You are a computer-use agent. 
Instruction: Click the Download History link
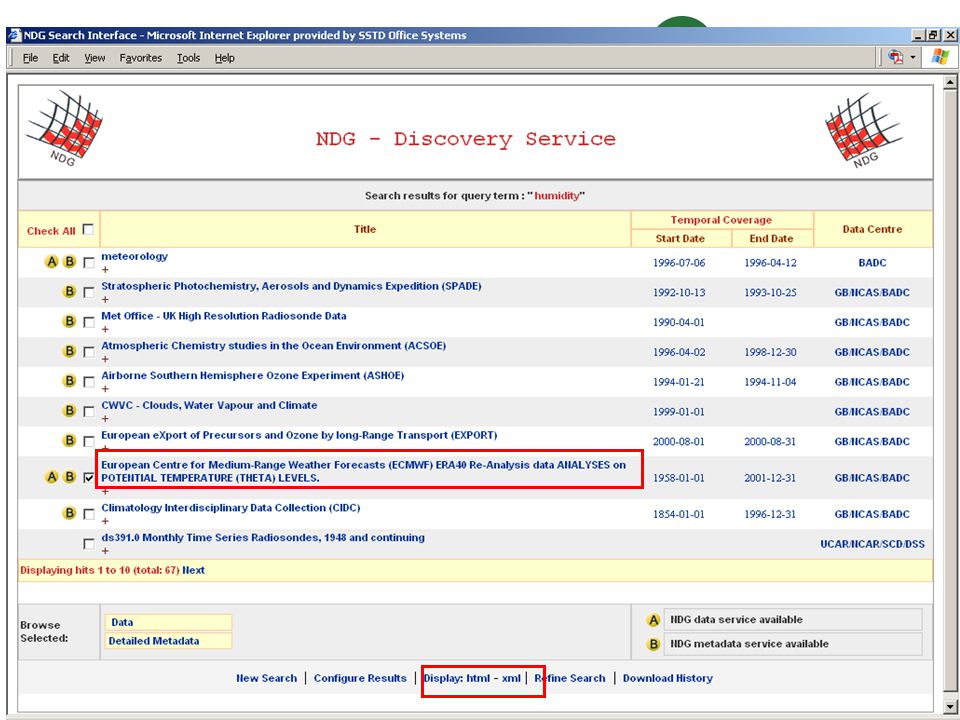pos(668,678)
